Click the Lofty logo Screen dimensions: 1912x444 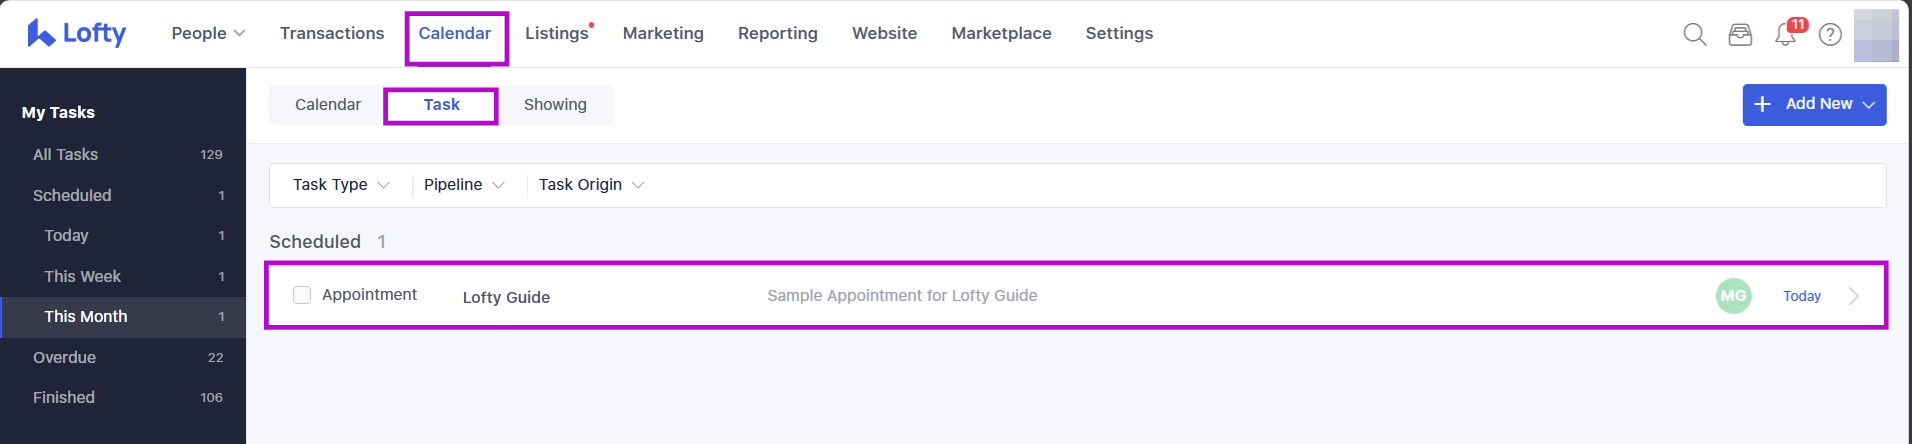(77, 33)
